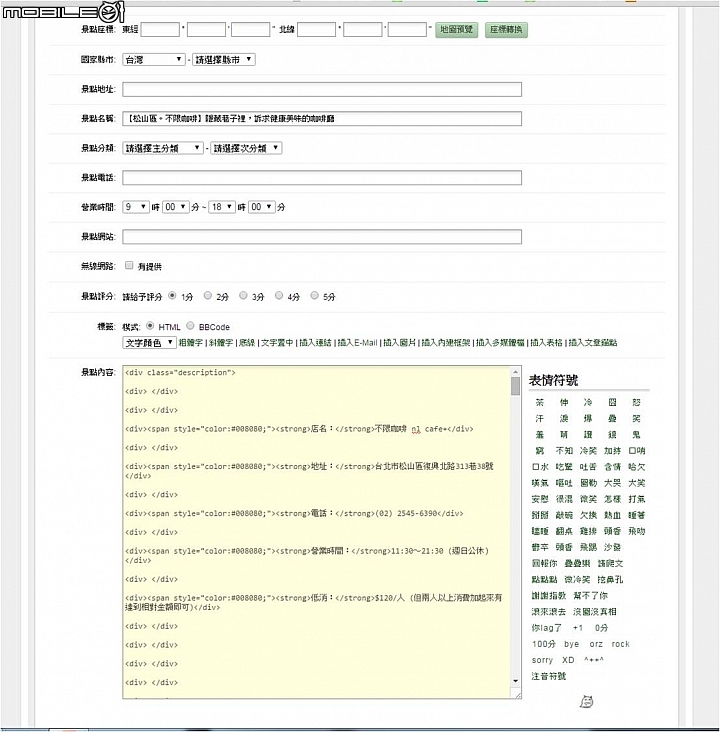Screen dimensions: 720x732
Task: Open the 注音符號 link
Action: (549, 676)
